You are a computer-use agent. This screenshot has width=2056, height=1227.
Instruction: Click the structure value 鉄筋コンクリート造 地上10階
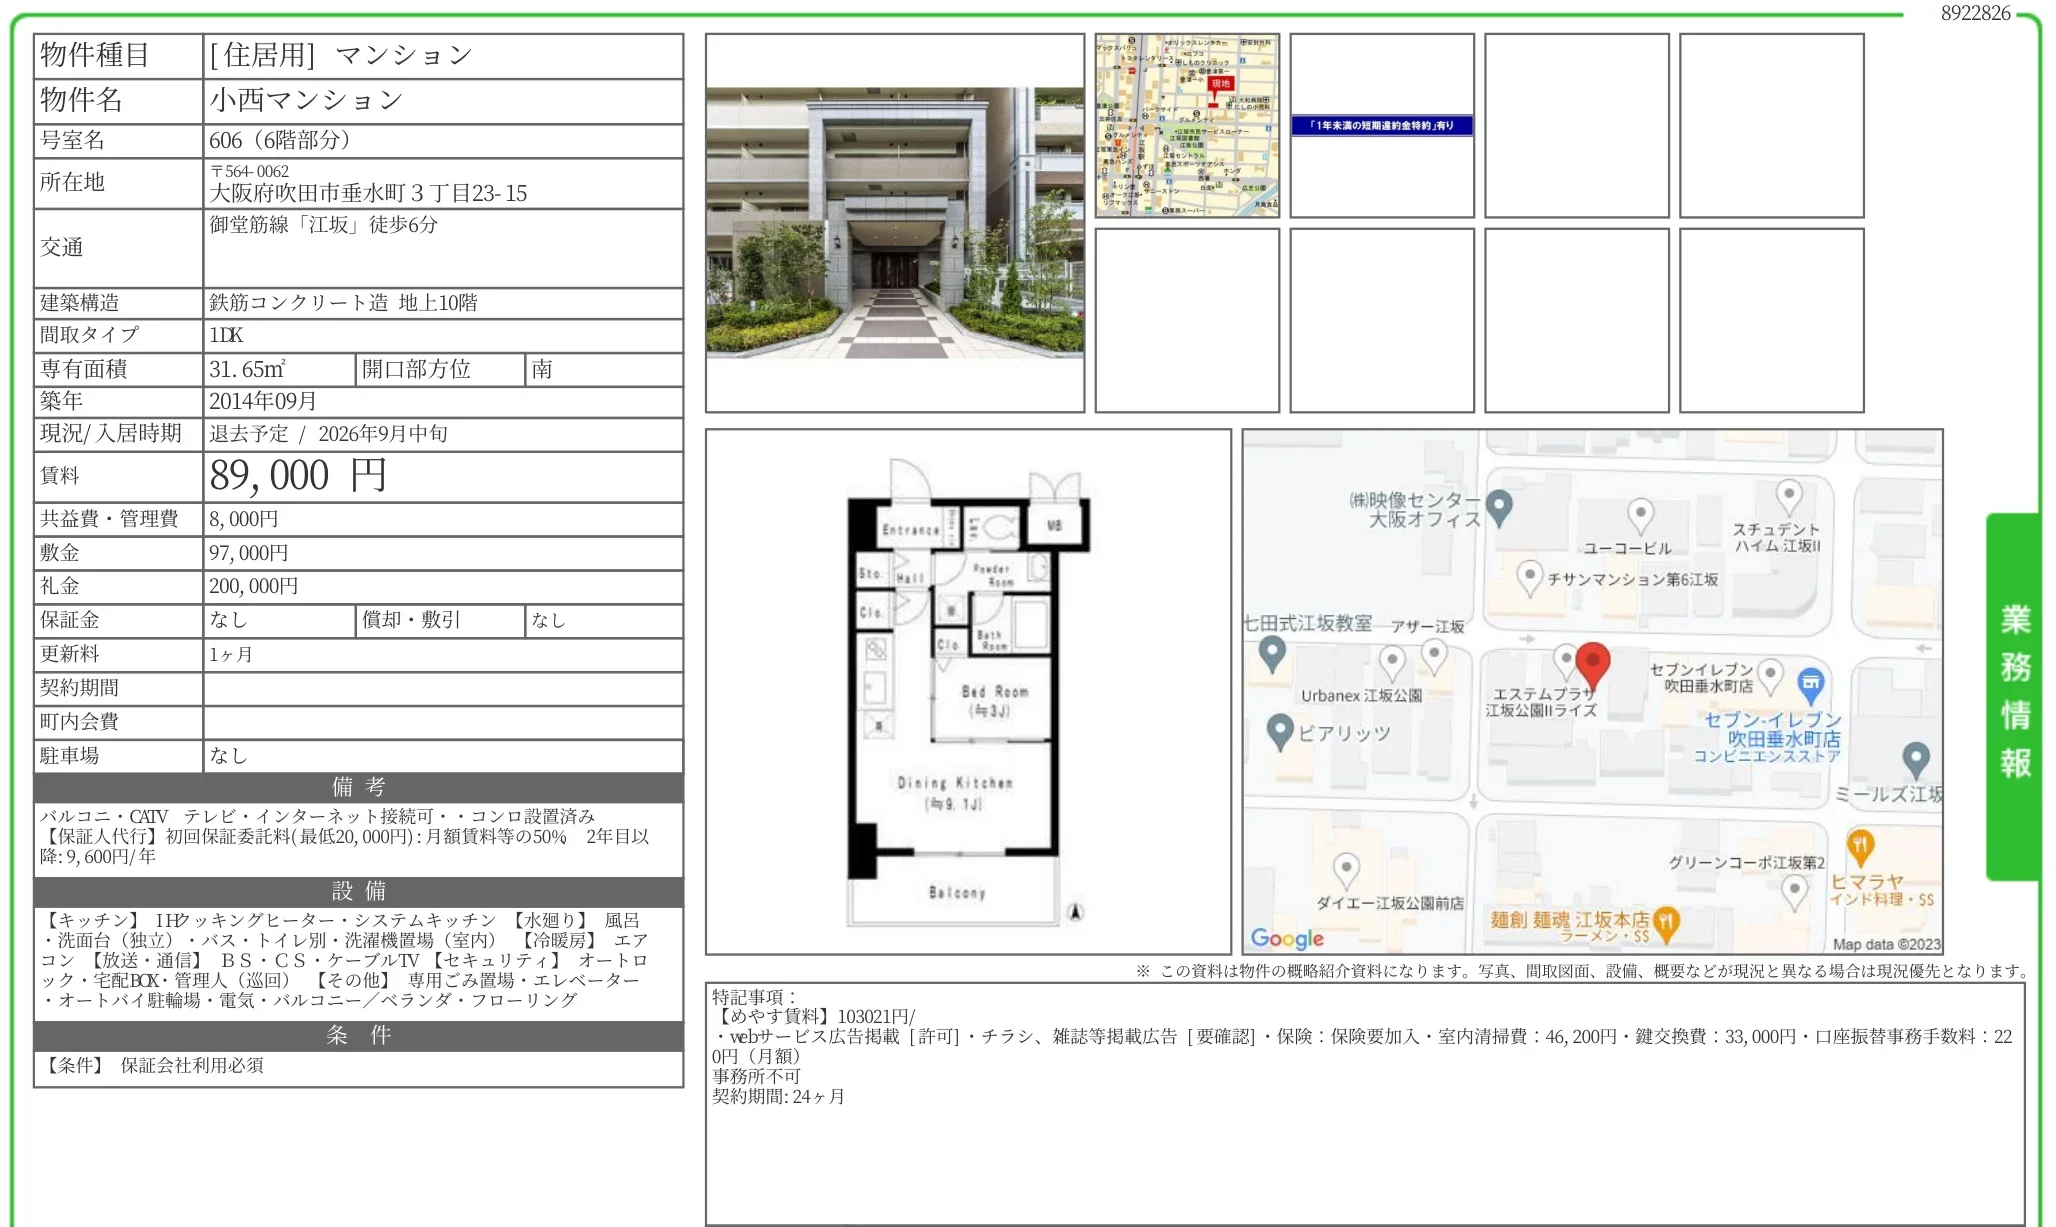tap(343, 302)
